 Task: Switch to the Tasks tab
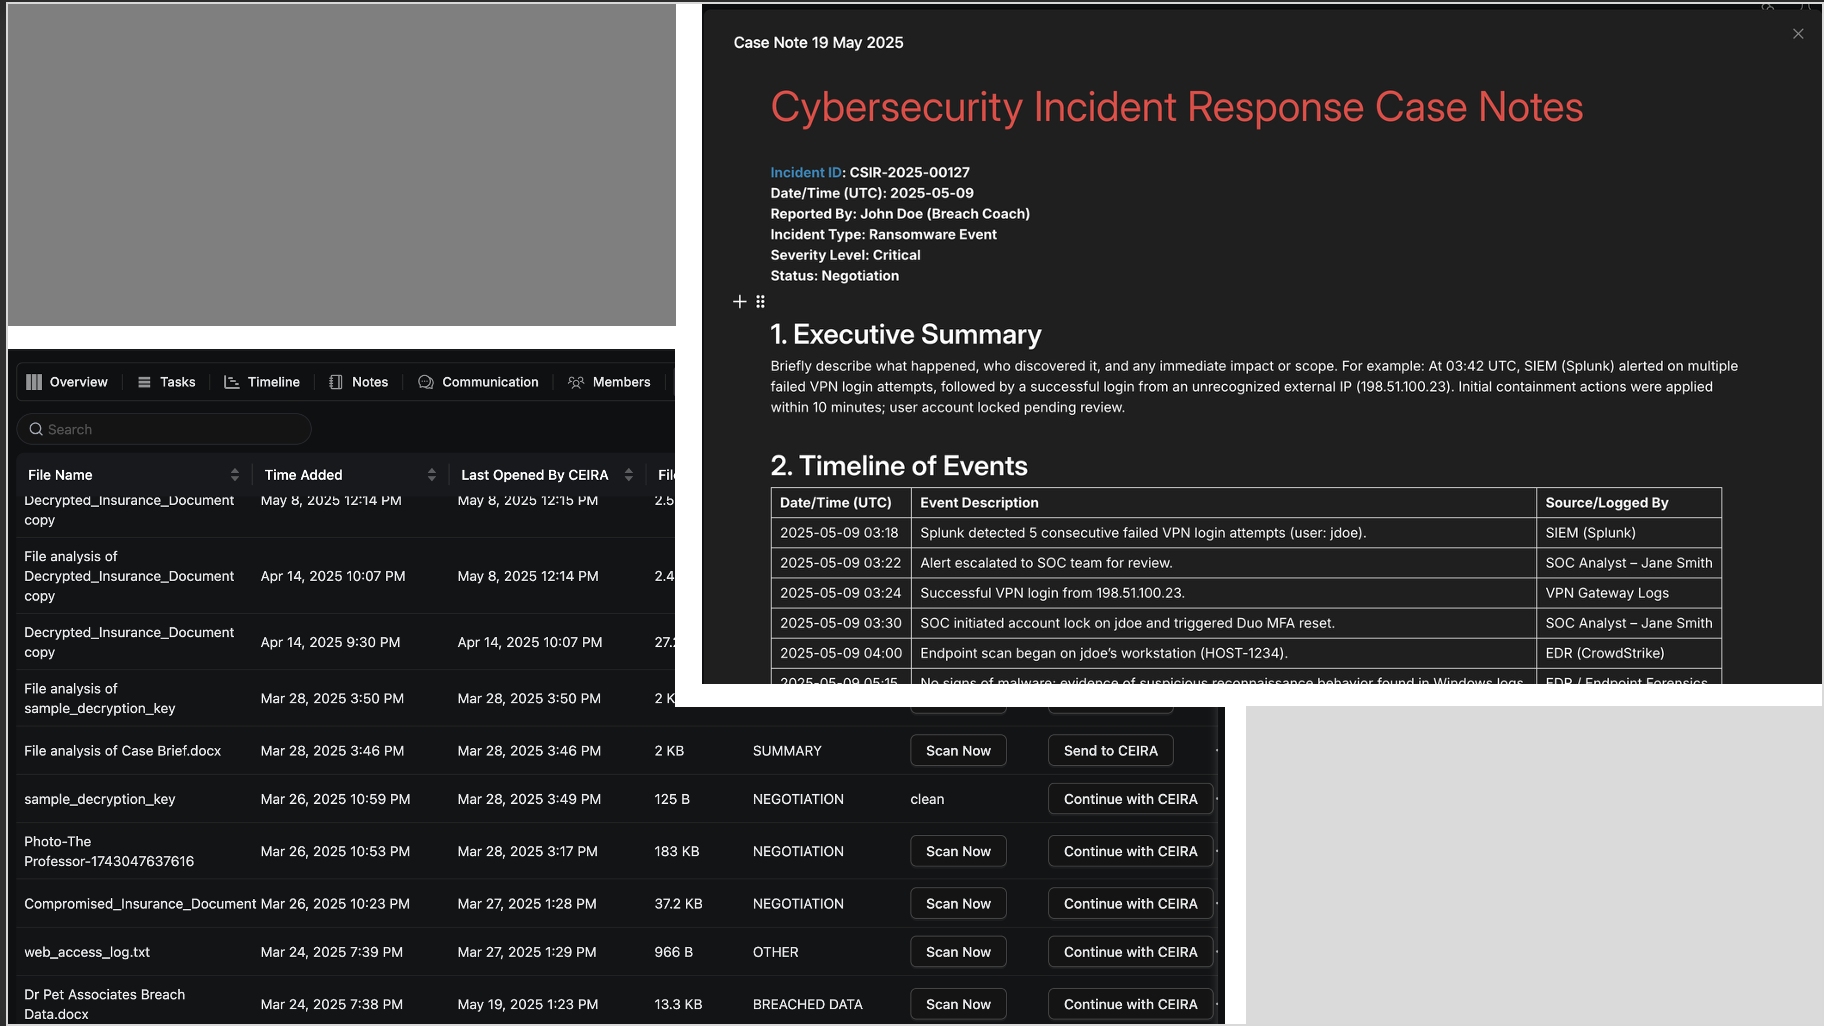[x=167, y=382]
